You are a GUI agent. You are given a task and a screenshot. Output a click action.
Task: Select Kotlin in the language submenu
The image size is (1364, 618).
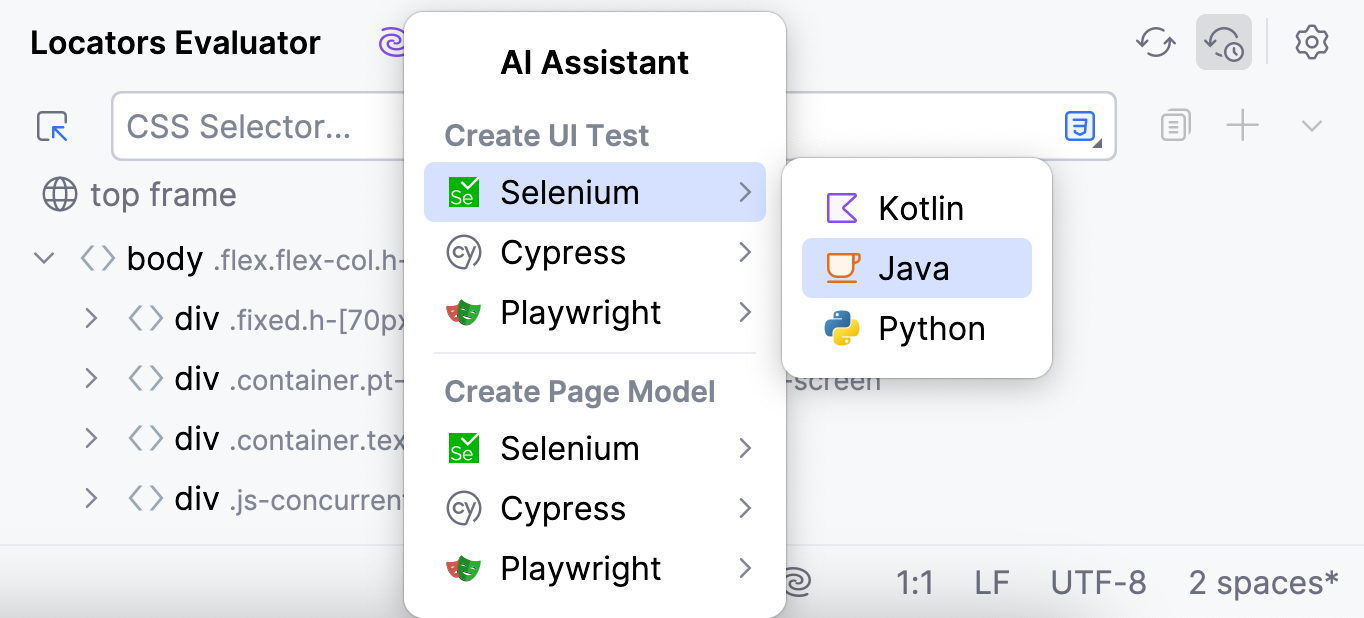(918, 208)
